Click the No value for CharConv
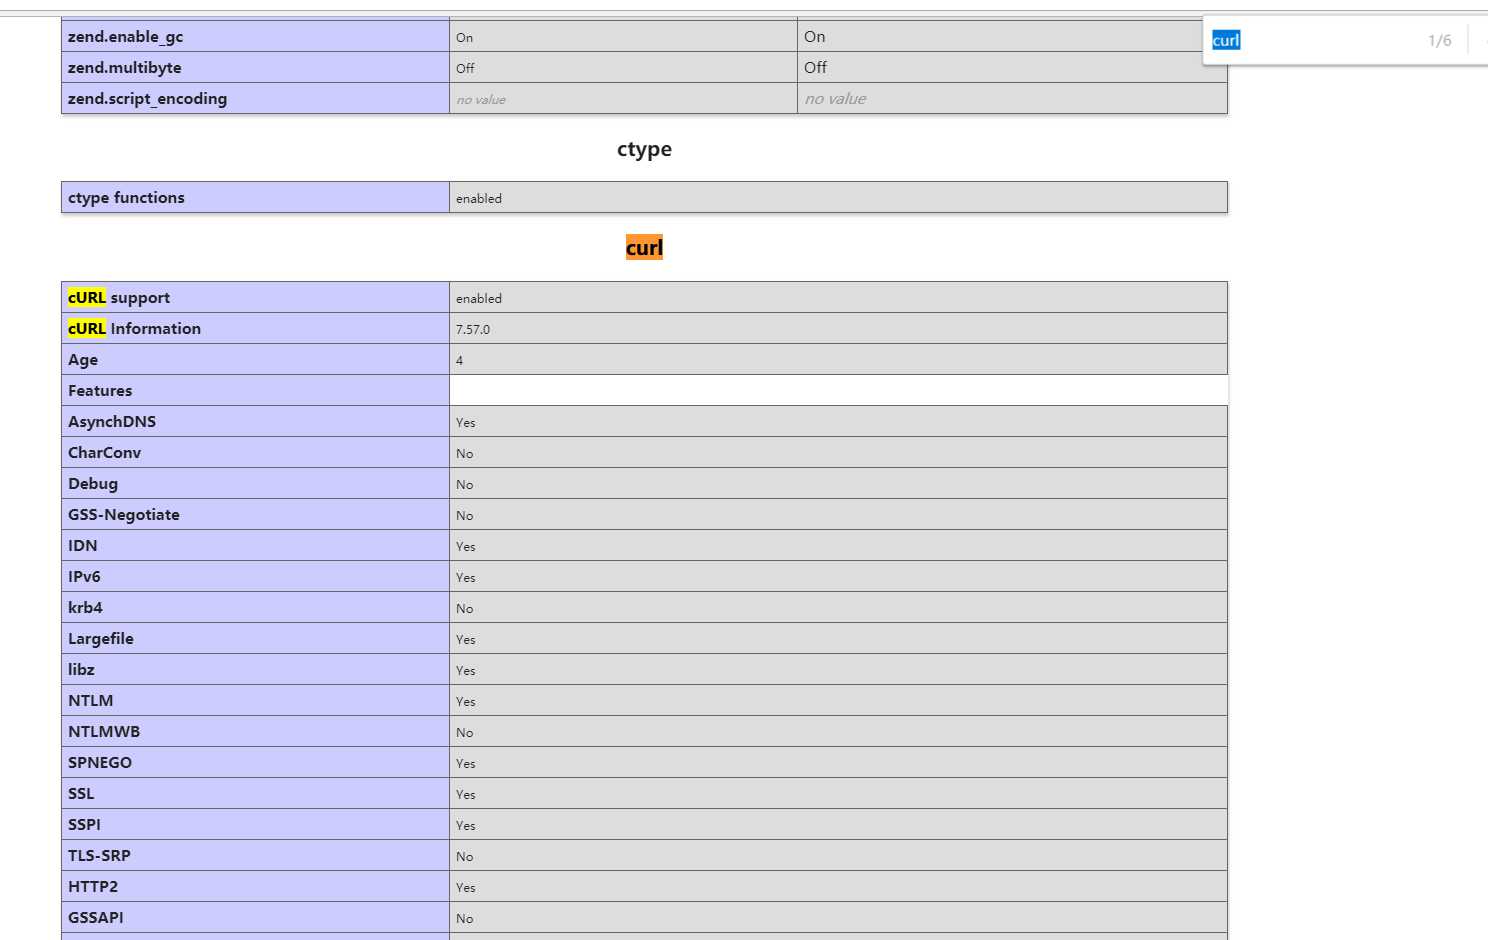This screenshot has width=1488, height=940. [465, 454]
